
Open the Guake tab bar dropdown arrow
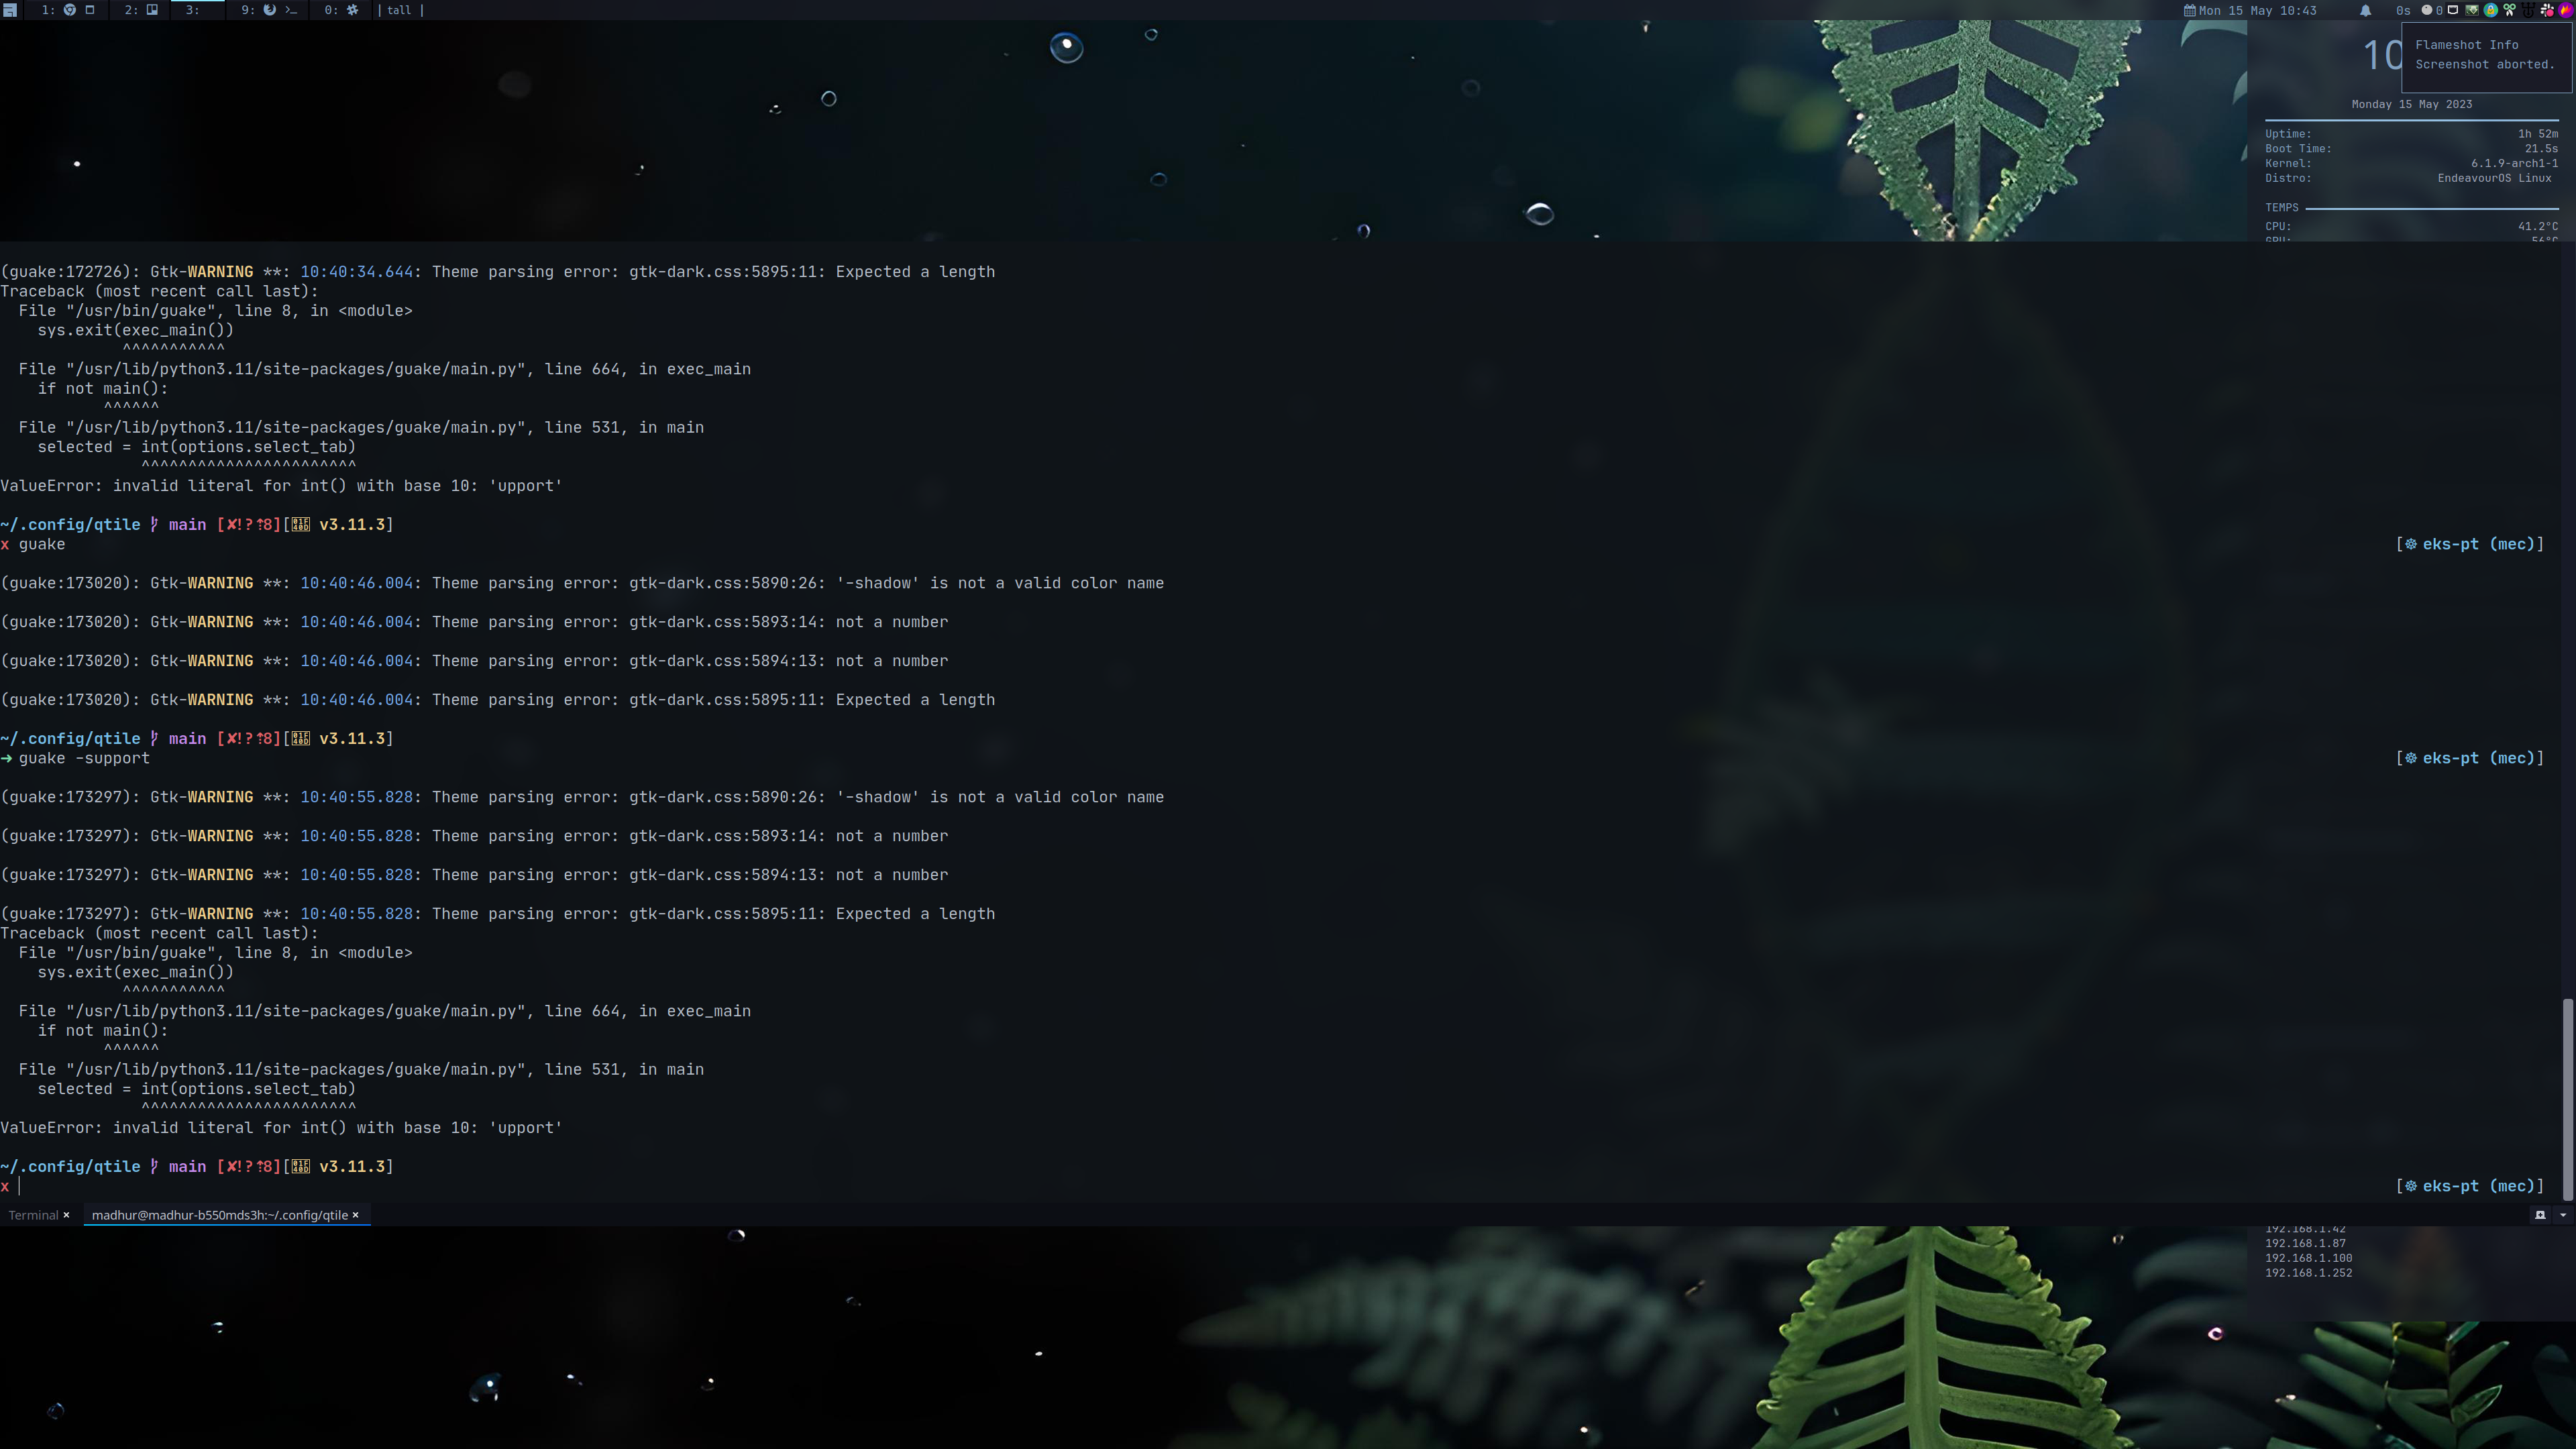[2562, 1215]
